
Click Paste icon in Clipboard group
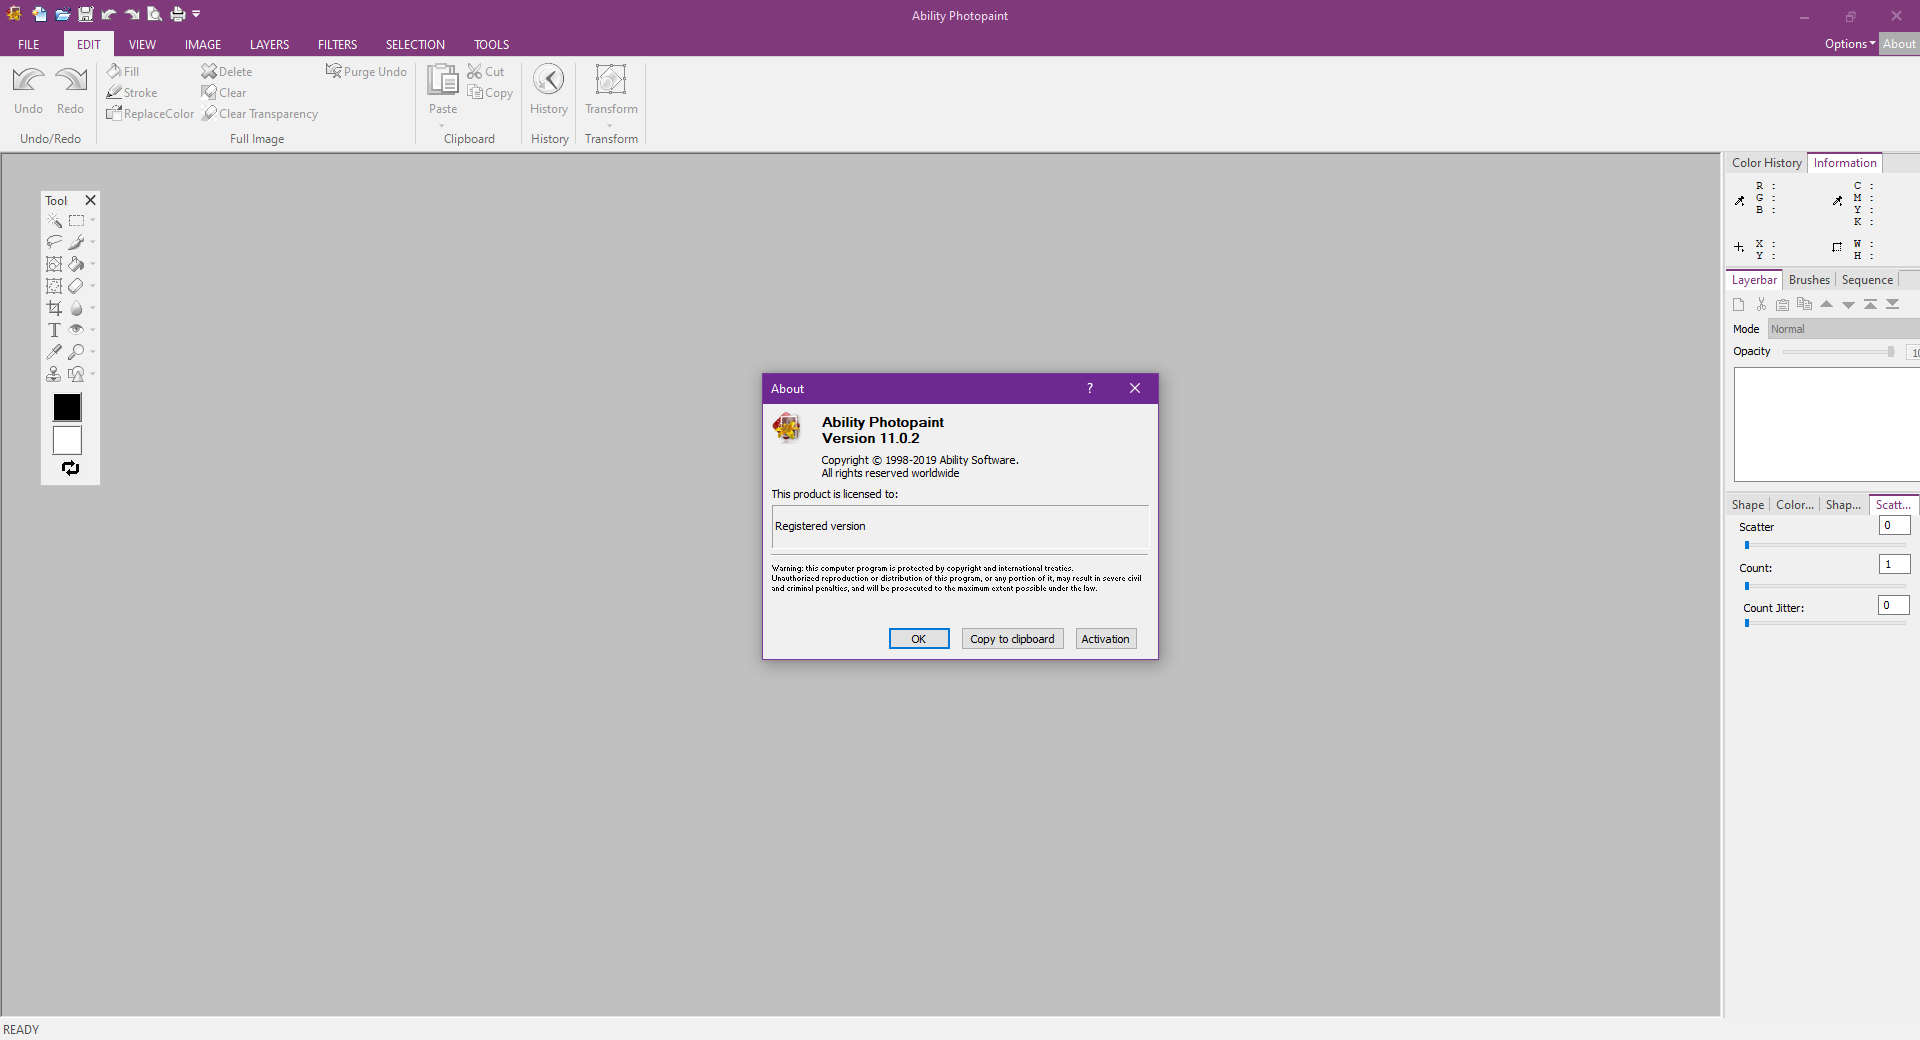tap(442, 80)
